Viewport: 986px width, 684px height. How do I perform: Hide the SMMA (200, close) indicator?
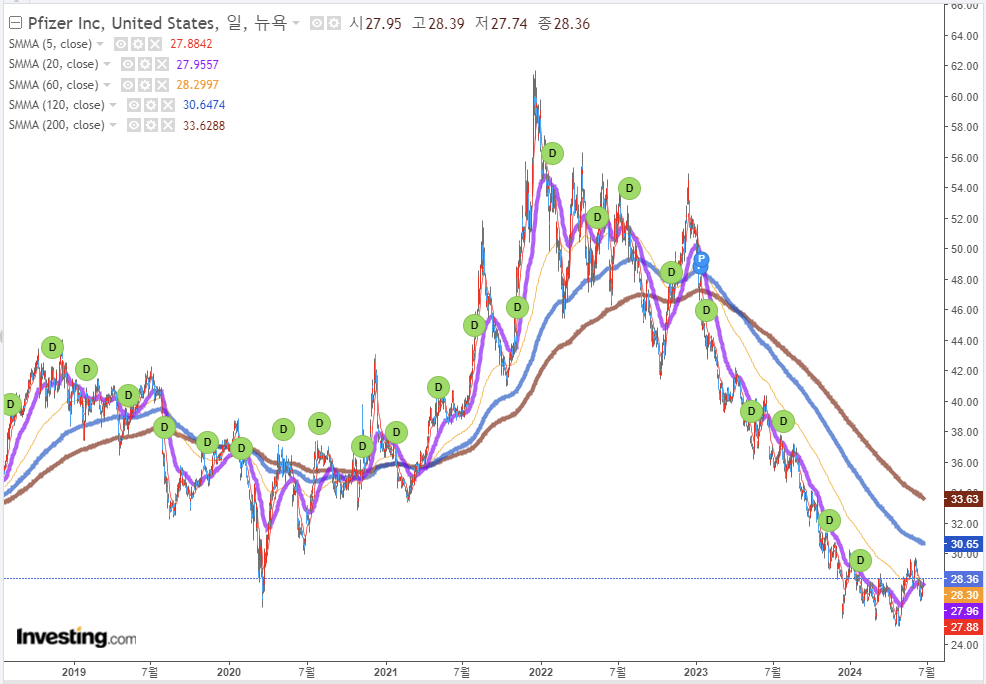[134, 125]
